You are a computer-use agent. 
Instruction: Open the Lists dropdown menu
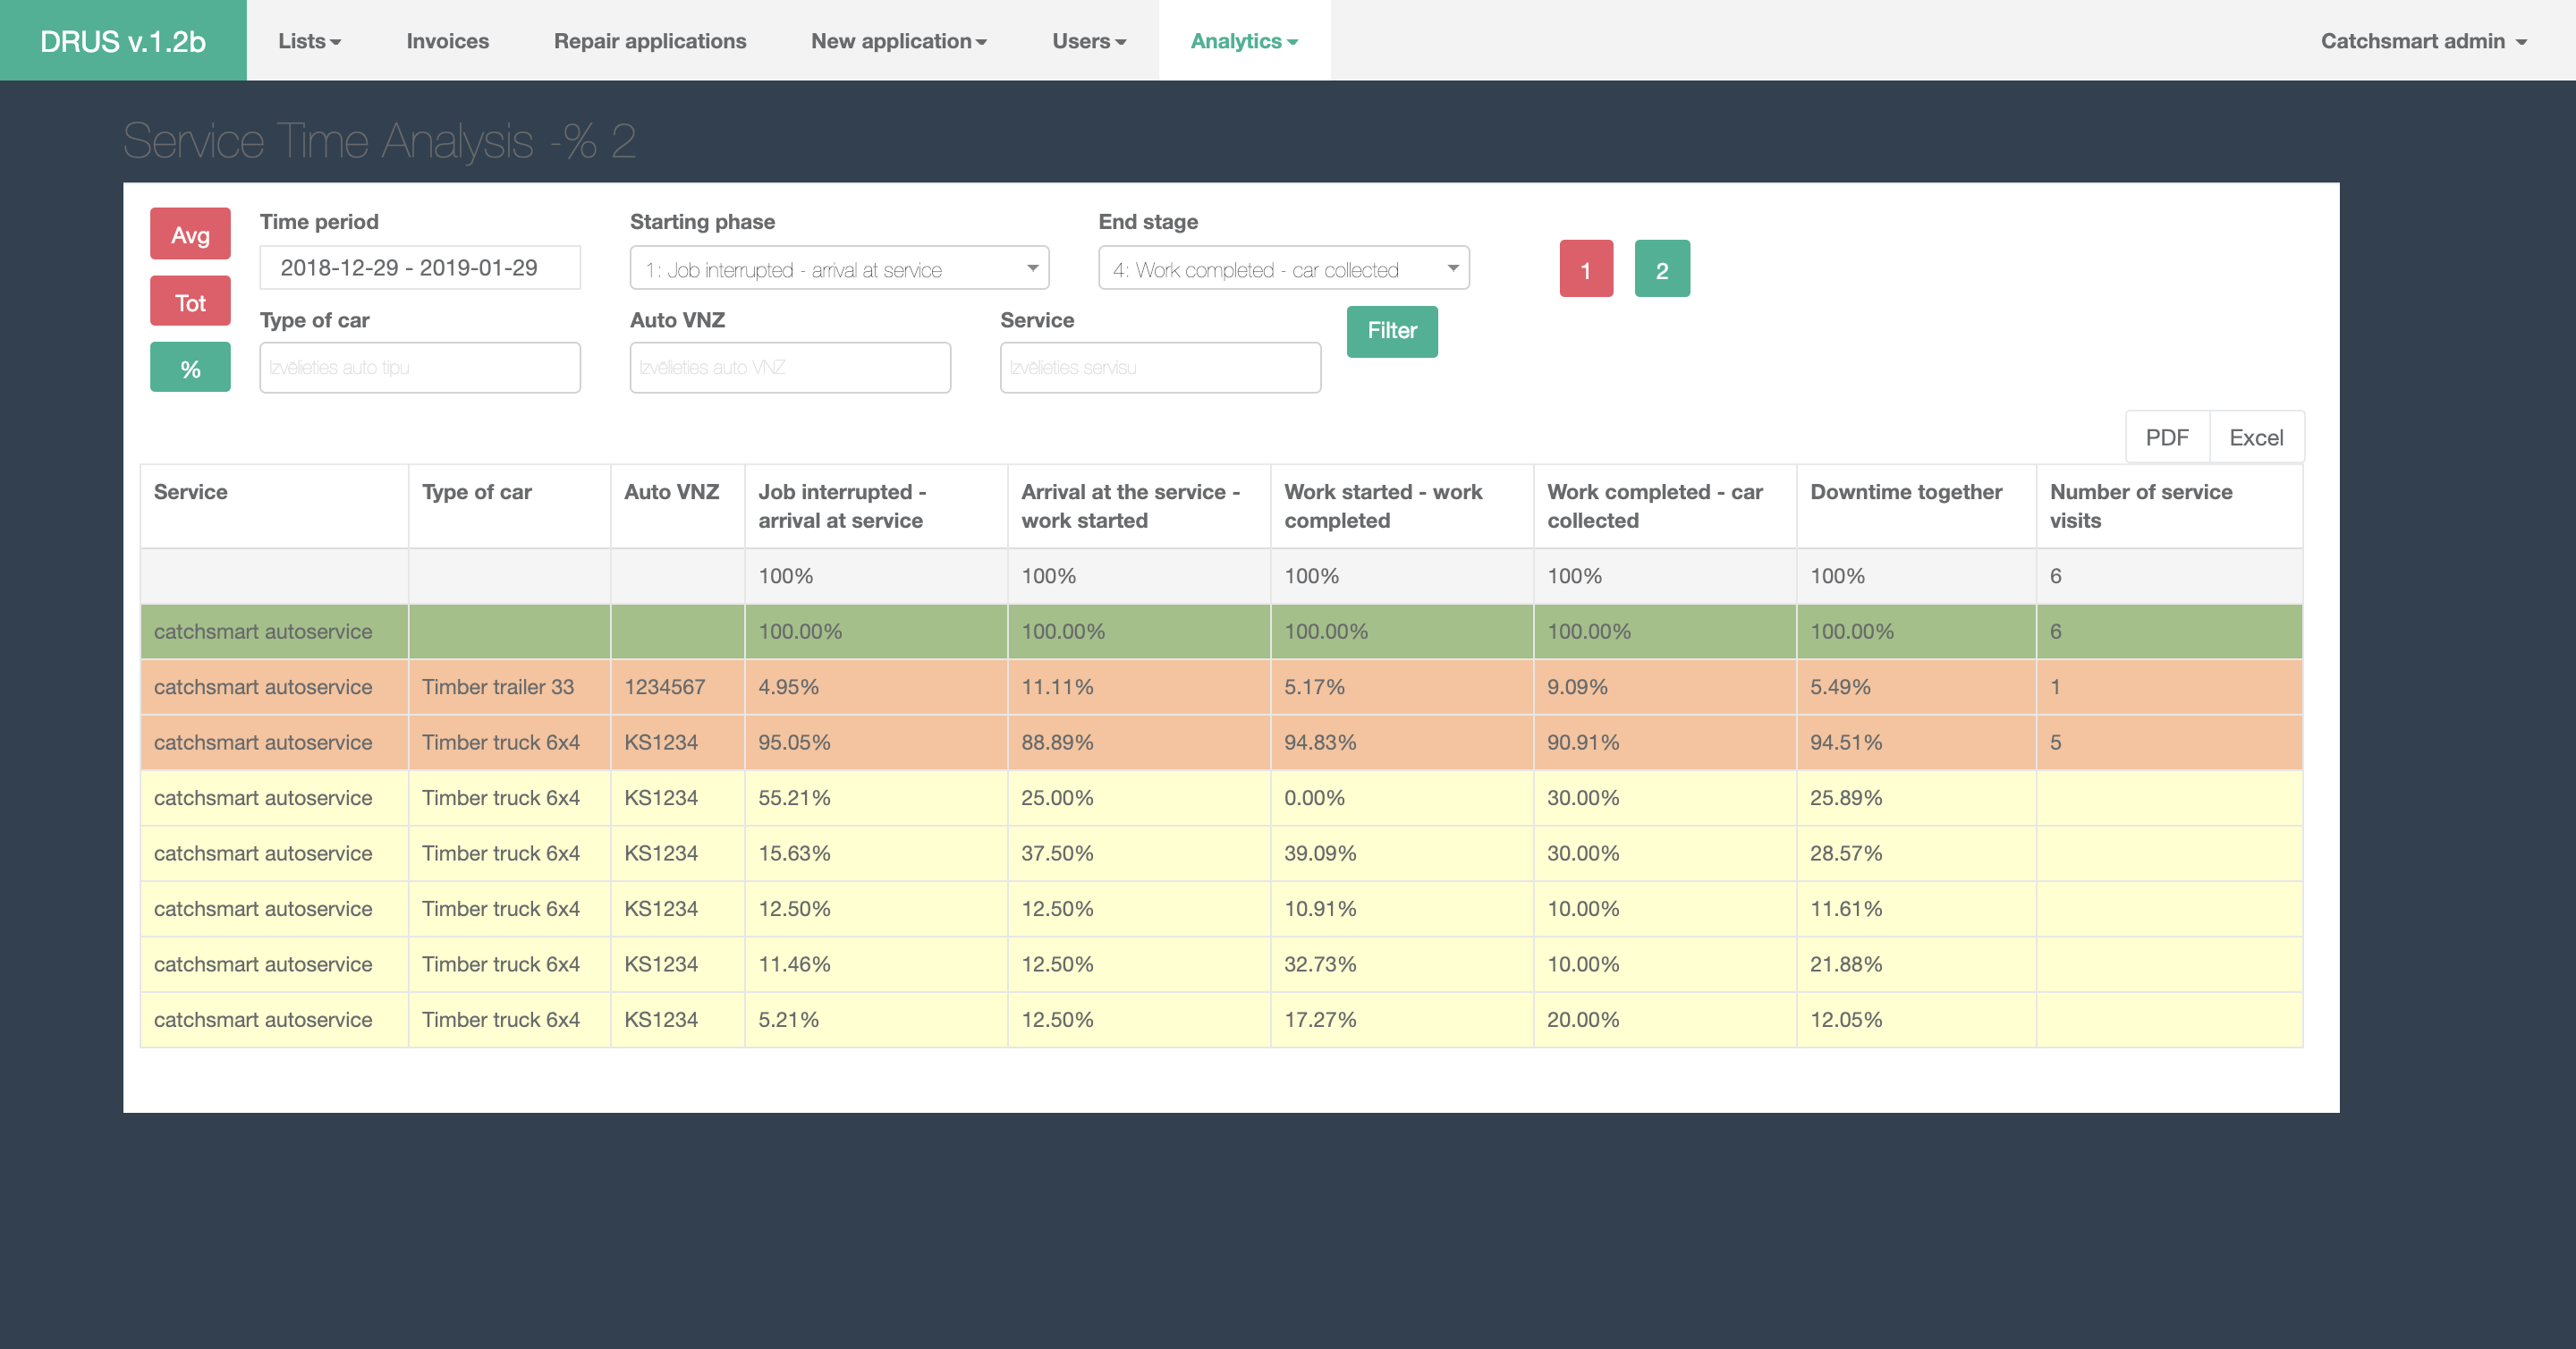pyautogui.click(x=309, y=41)
